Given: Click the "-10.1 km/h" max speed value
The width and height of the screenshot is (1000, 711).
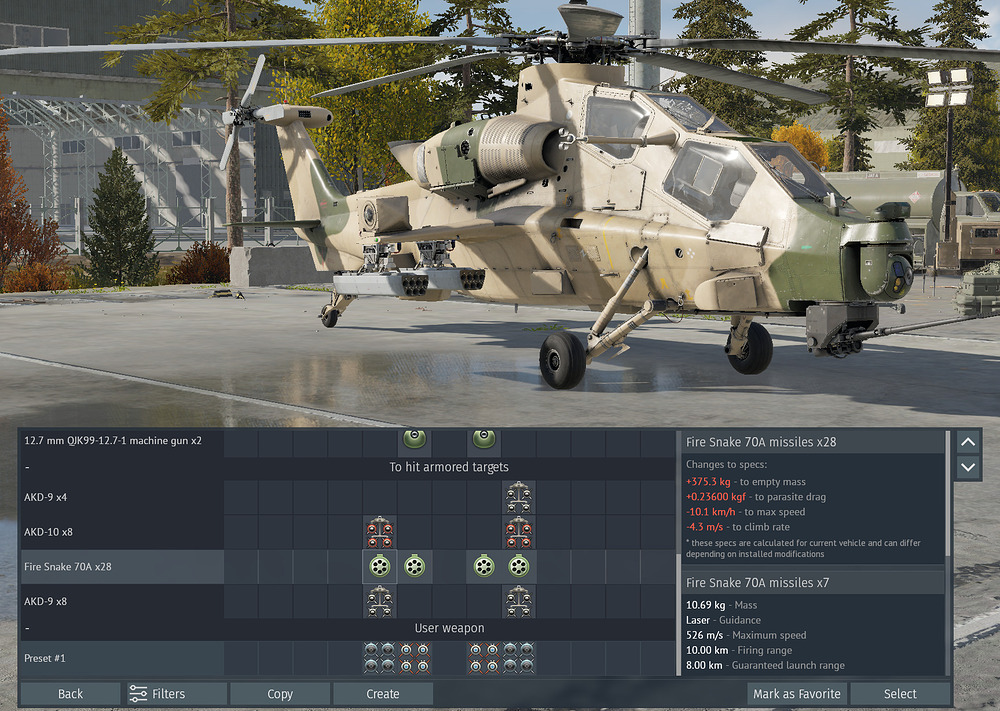Looking at the screenshot, I should (710, 512).
